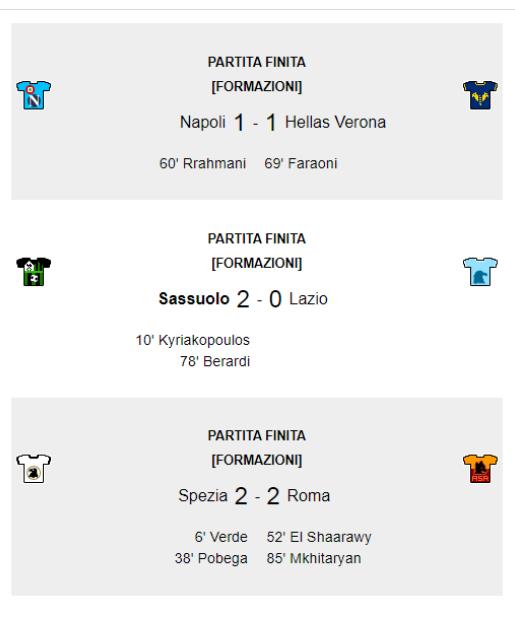
Task: Click the Lazio team name
Action: coord(308,299)
